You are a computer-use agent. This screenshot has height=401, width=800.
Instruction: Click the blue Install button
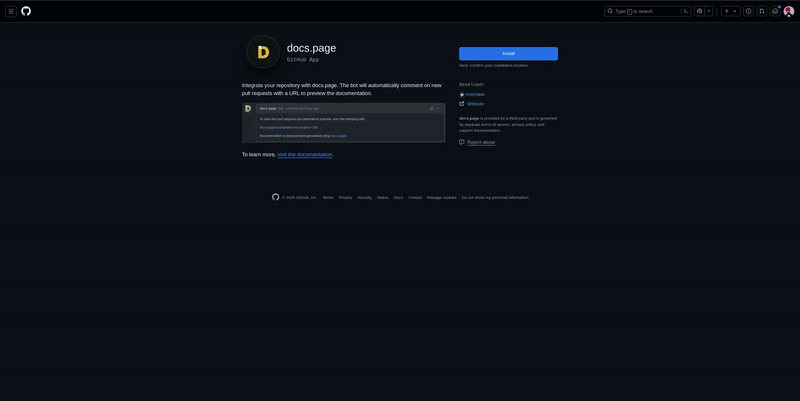click(x=508, y=54)
